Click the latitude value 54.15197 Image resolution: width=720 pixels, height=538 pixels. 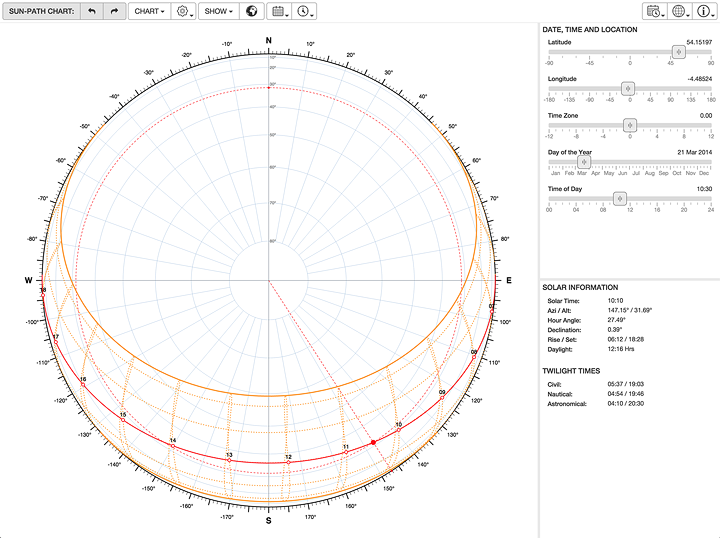pos(699,42)
